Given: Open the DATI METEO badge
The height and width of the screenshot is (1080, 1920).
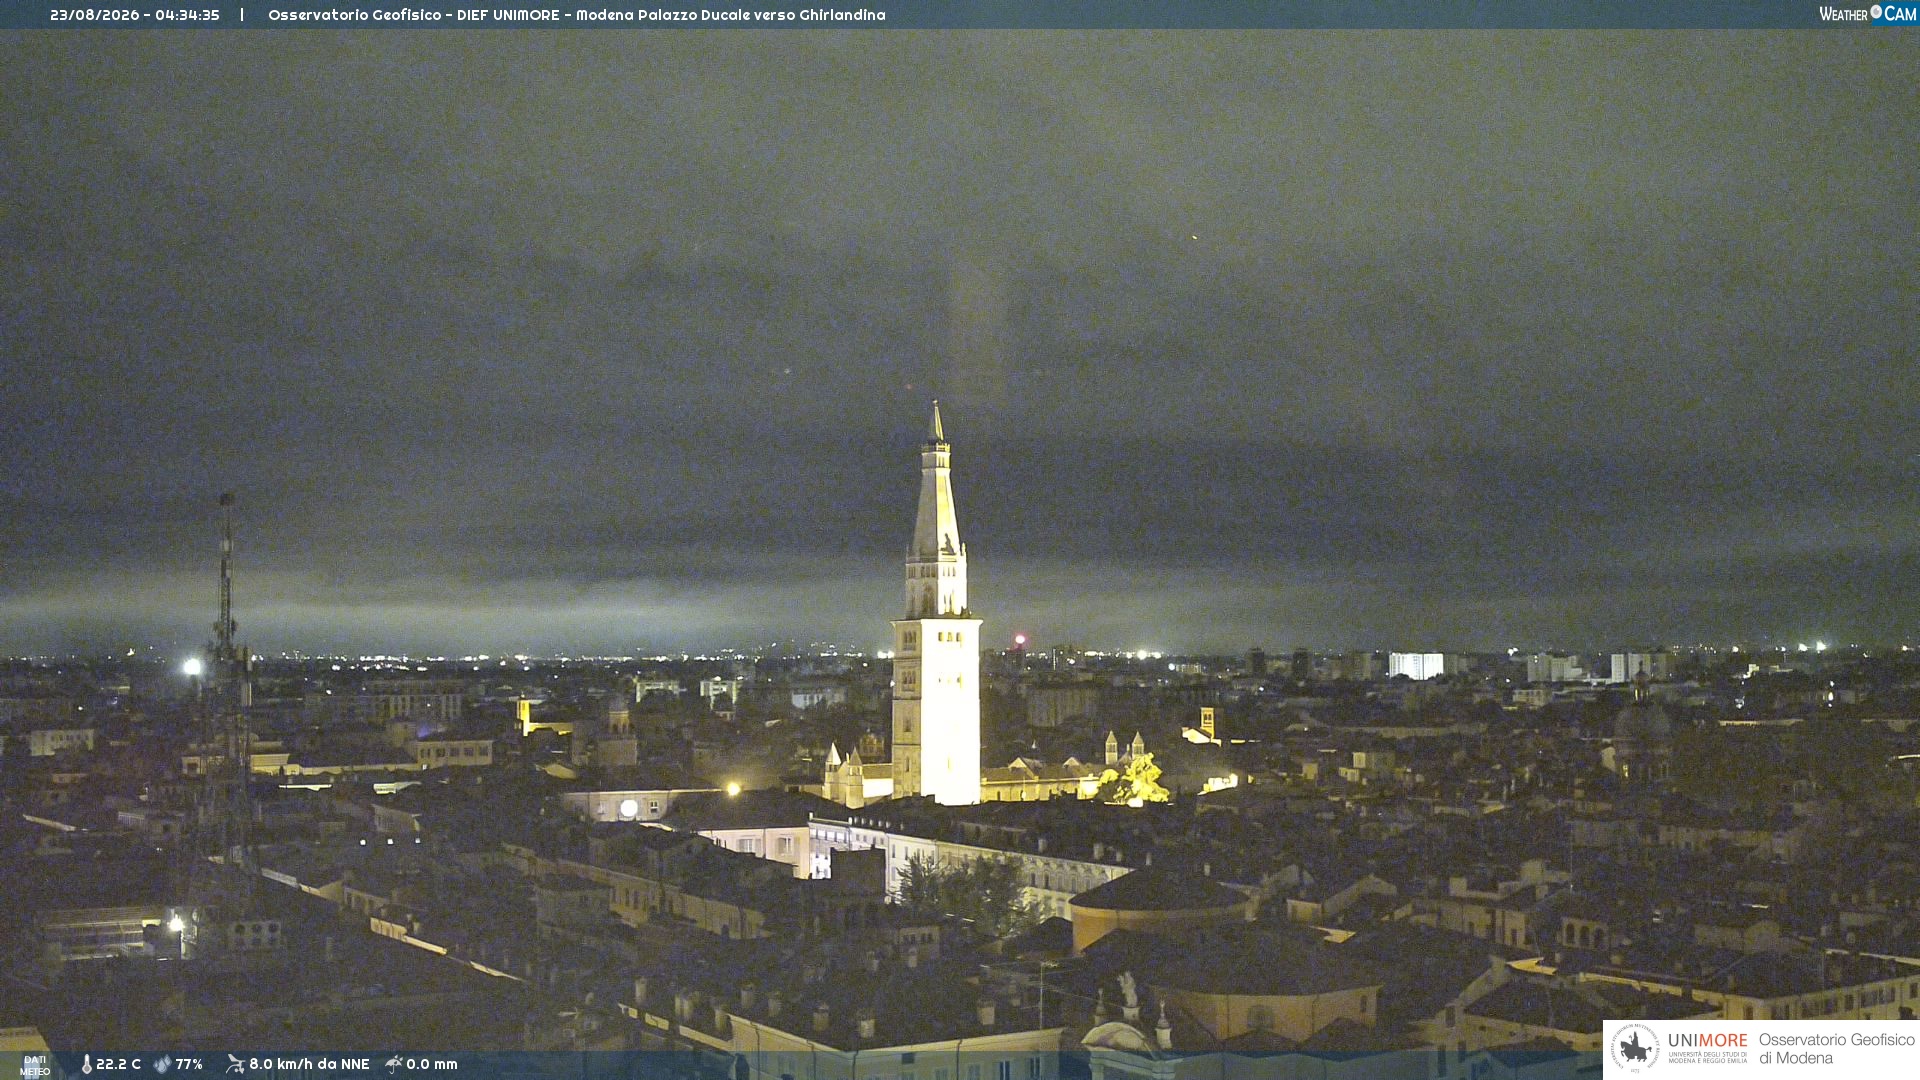Looking at the screenshot, I should tap(35, 1066).
